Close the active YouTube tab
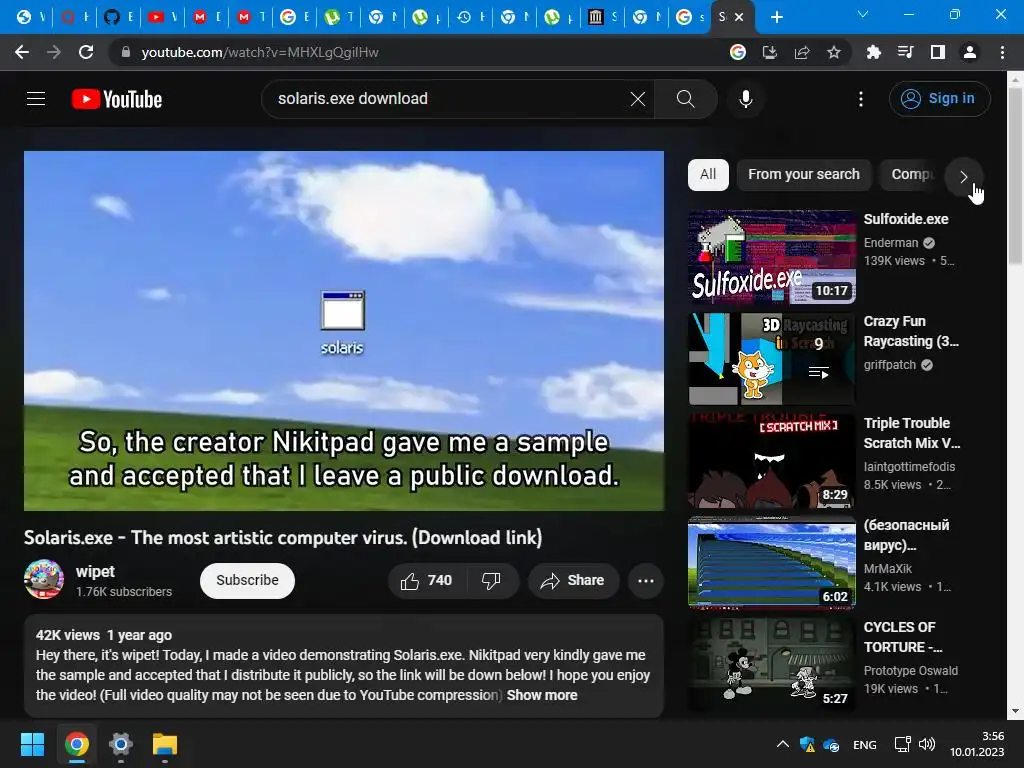1024x768 pixels. coord(739,17)
